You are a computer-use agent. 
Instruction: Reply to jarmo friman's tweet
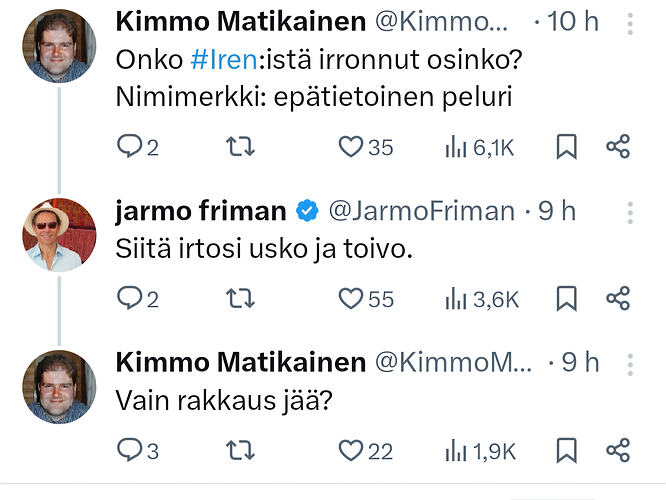click(x=130, y=298)
